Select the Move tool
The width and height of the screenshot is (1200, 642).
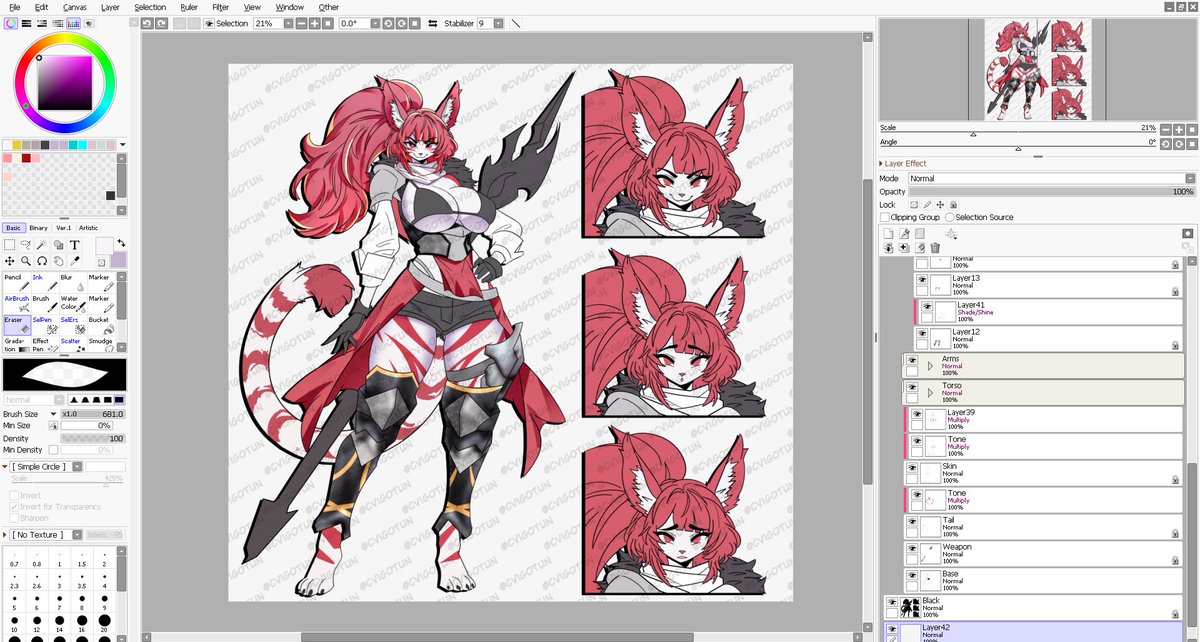tap(10, 261)
